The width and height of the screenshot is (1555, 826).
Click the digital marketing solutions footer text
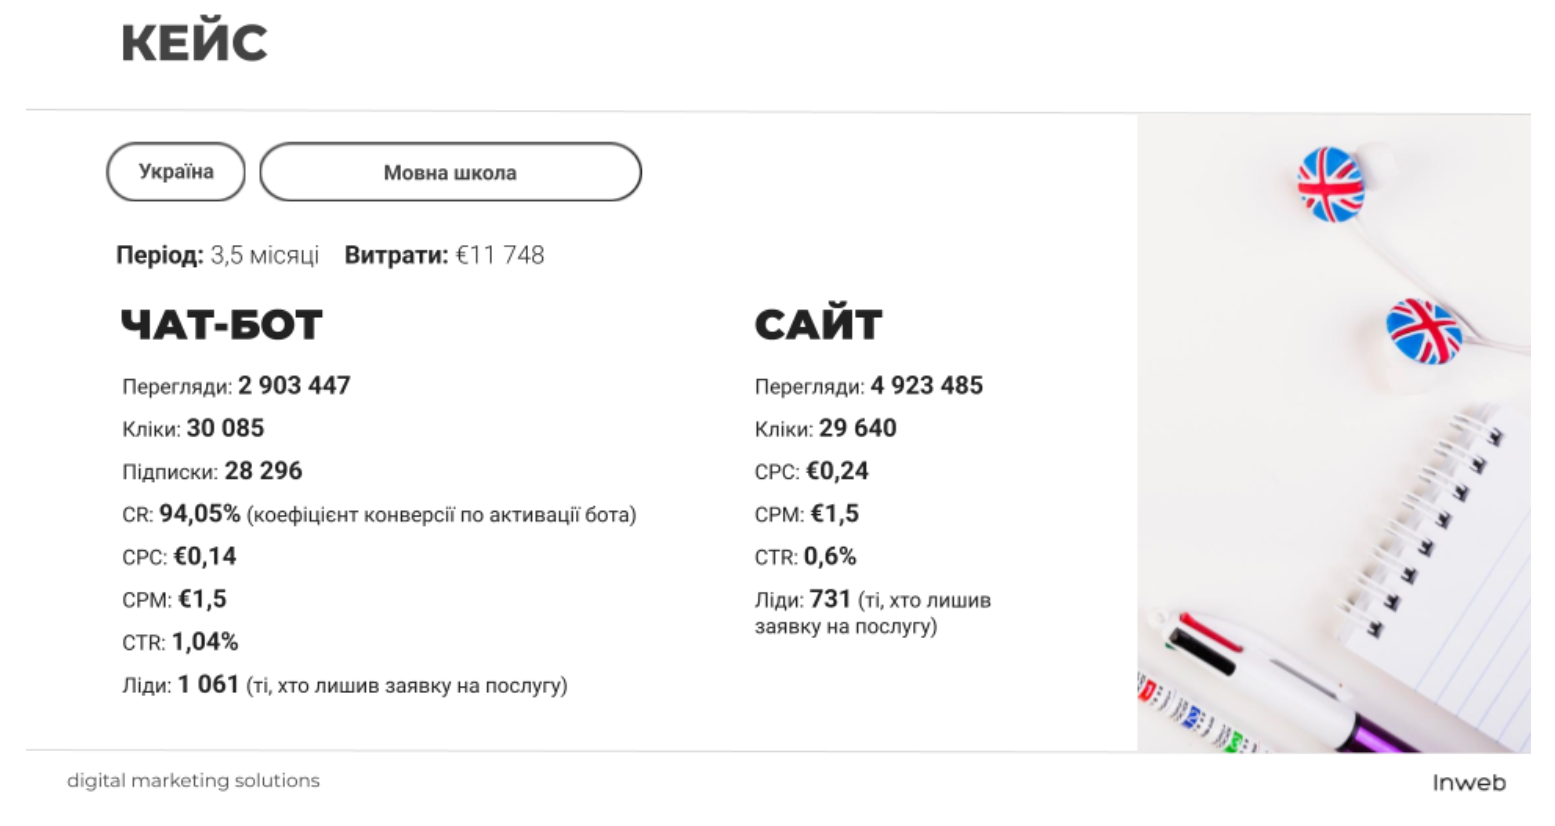tap(193, 780)
